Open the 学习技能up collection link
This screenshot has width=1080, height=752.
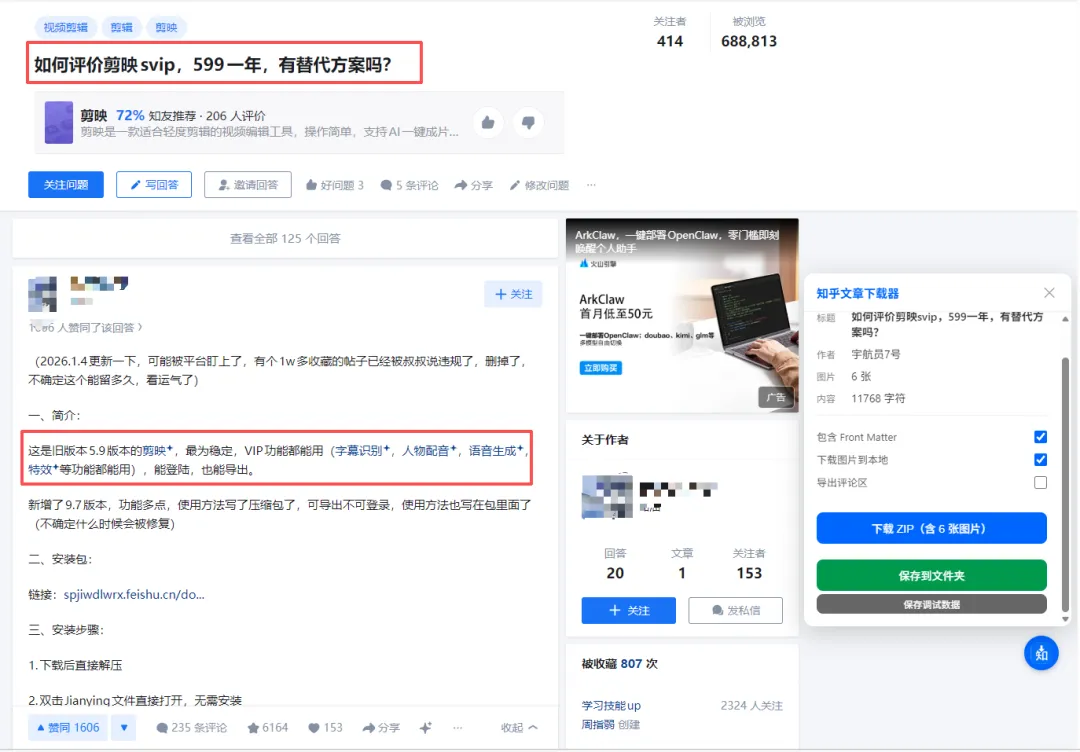[611, 705]
